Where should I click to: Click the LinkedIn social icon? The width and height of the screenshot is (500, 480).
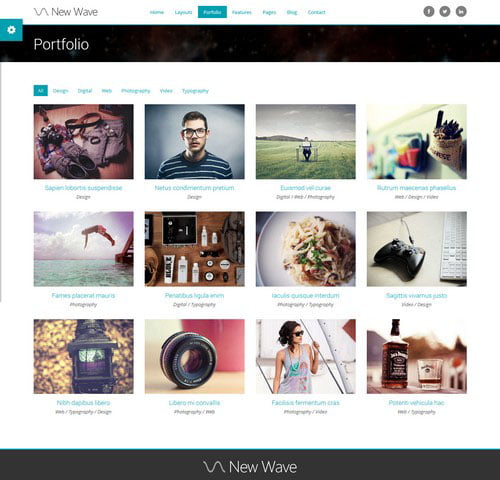(x=461, y=12)
